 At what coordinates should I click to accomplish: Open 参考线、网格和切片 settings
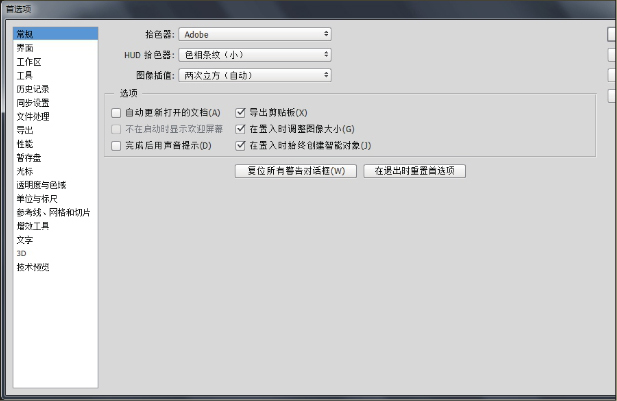click(x=53, y=212)
